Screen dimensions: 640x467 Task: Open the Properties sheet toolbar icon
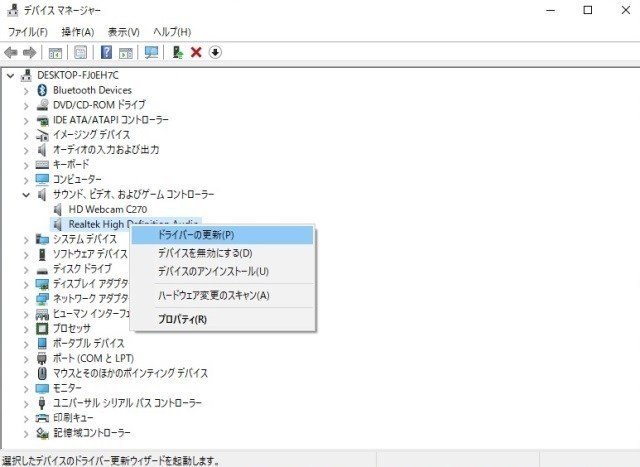80,52
